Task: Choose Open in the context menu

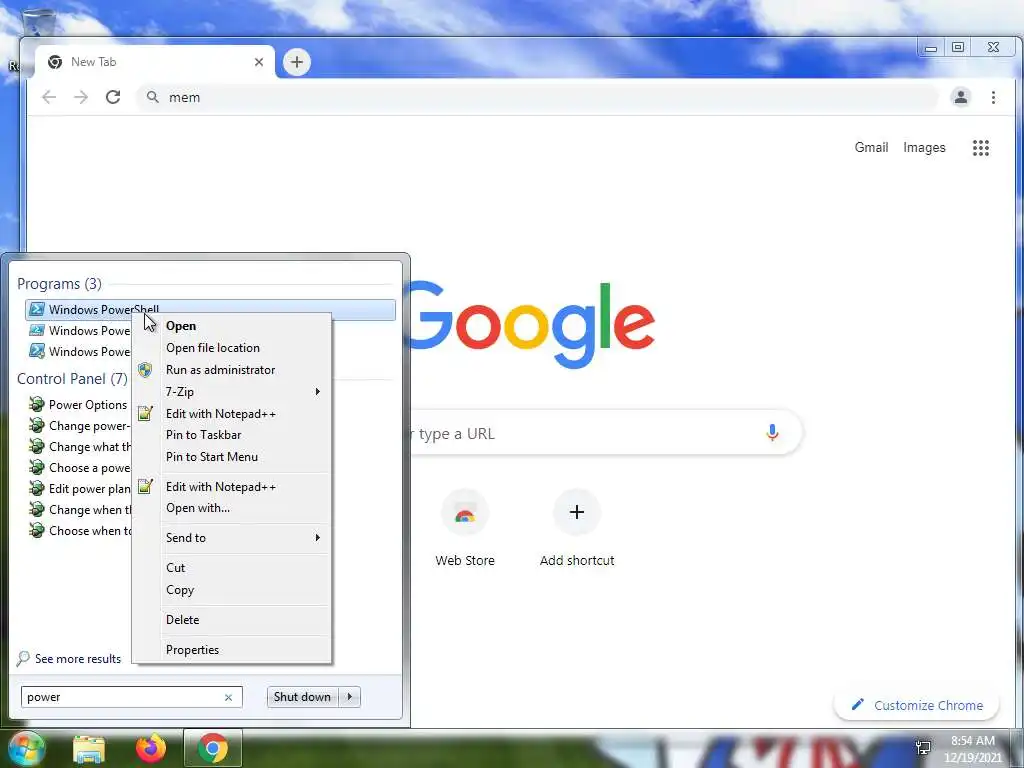Action: pyautogui.click(x=232, y=326)
